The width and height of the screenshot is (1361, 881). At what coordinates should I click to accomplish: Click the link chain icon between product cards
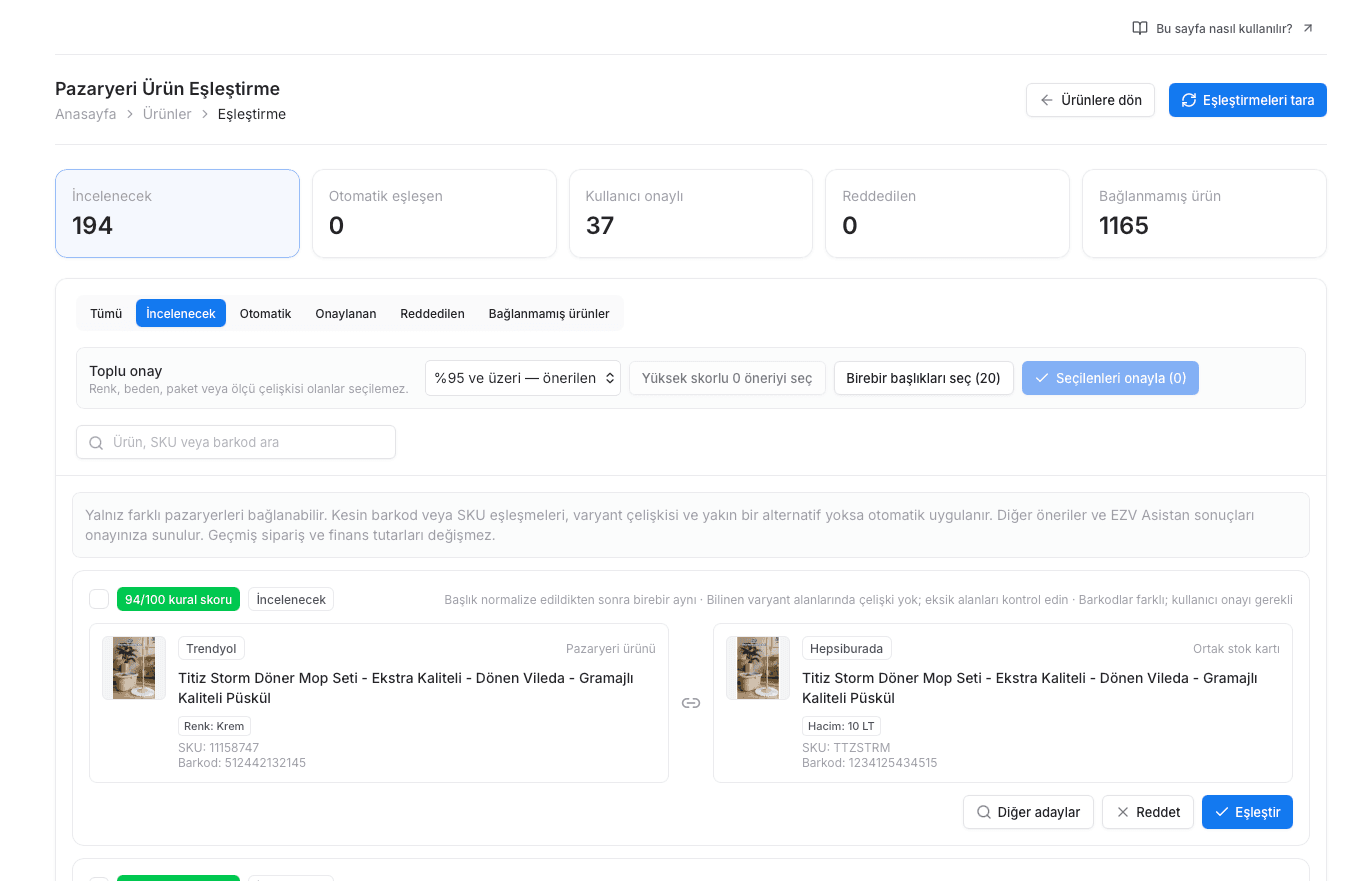(x=691, y=703)
